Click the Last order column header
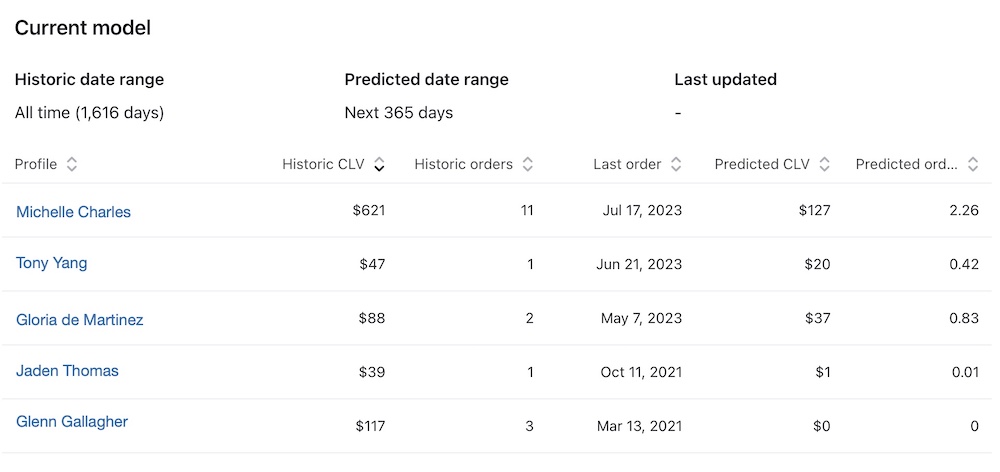 pos(627,165)
